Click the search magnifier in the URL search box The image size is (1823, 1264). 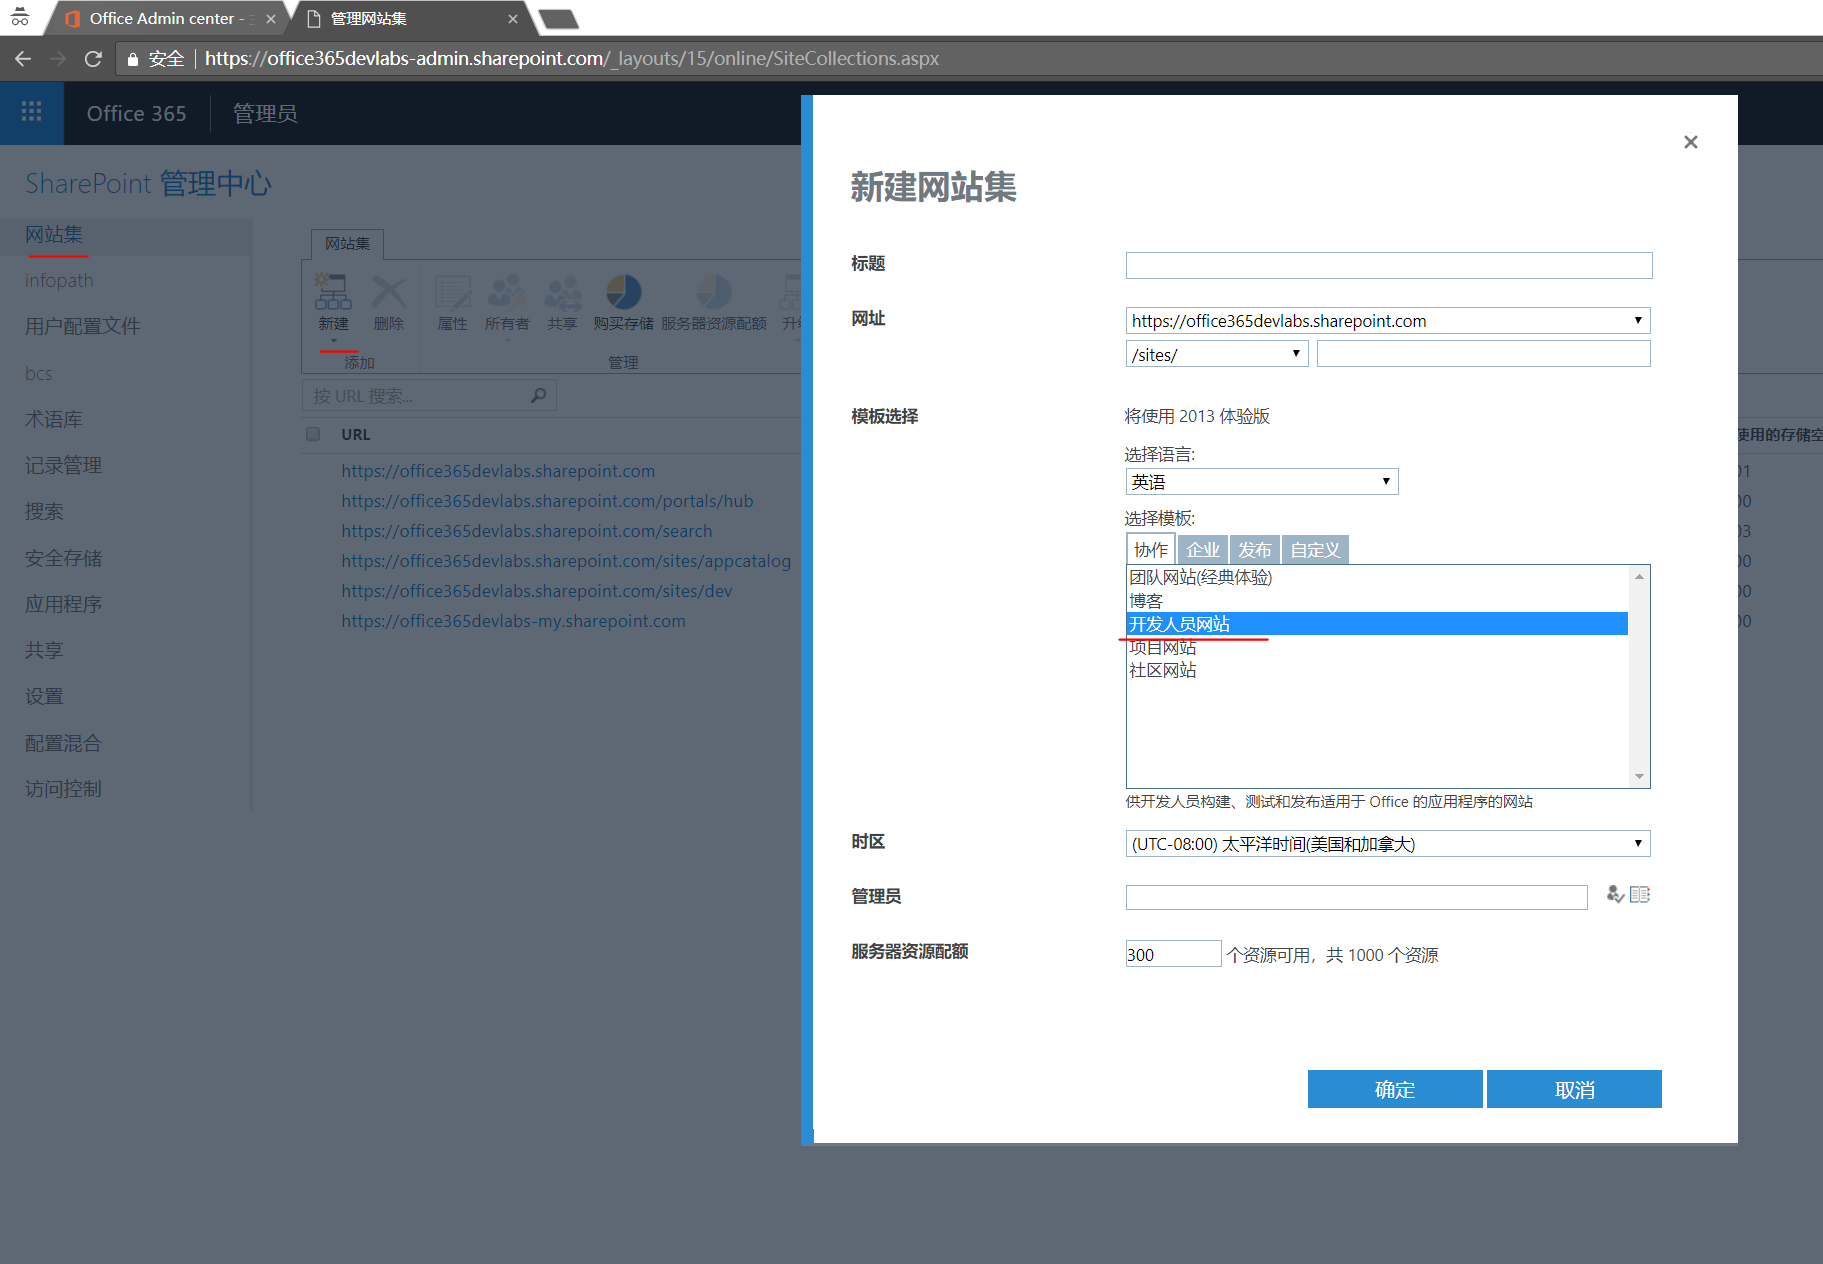(537, 394)
